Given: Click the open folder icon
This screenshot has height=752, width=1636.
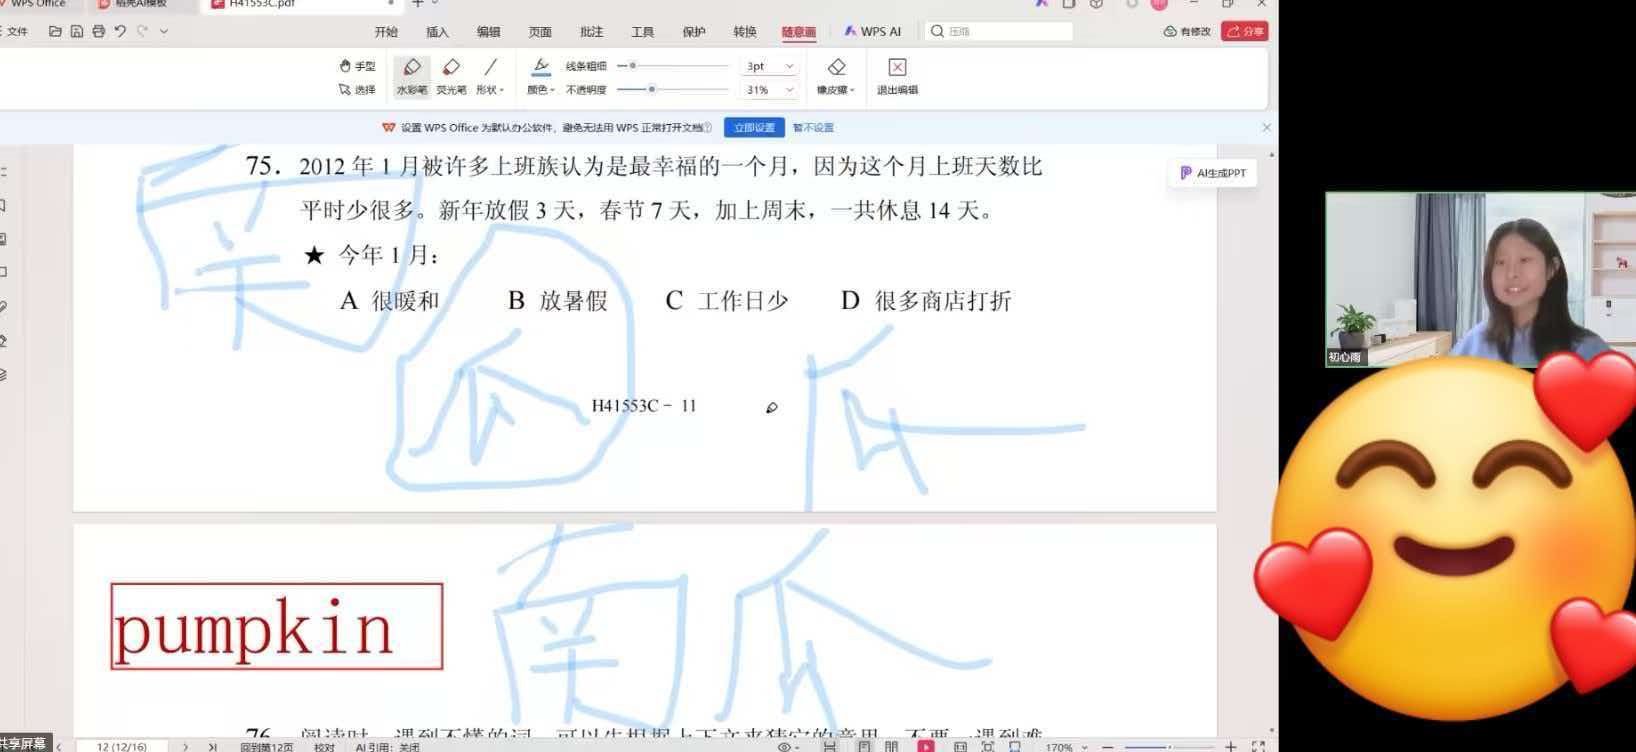Looking at the screenshot, I should pyautogui.click(x=55, y=31).
